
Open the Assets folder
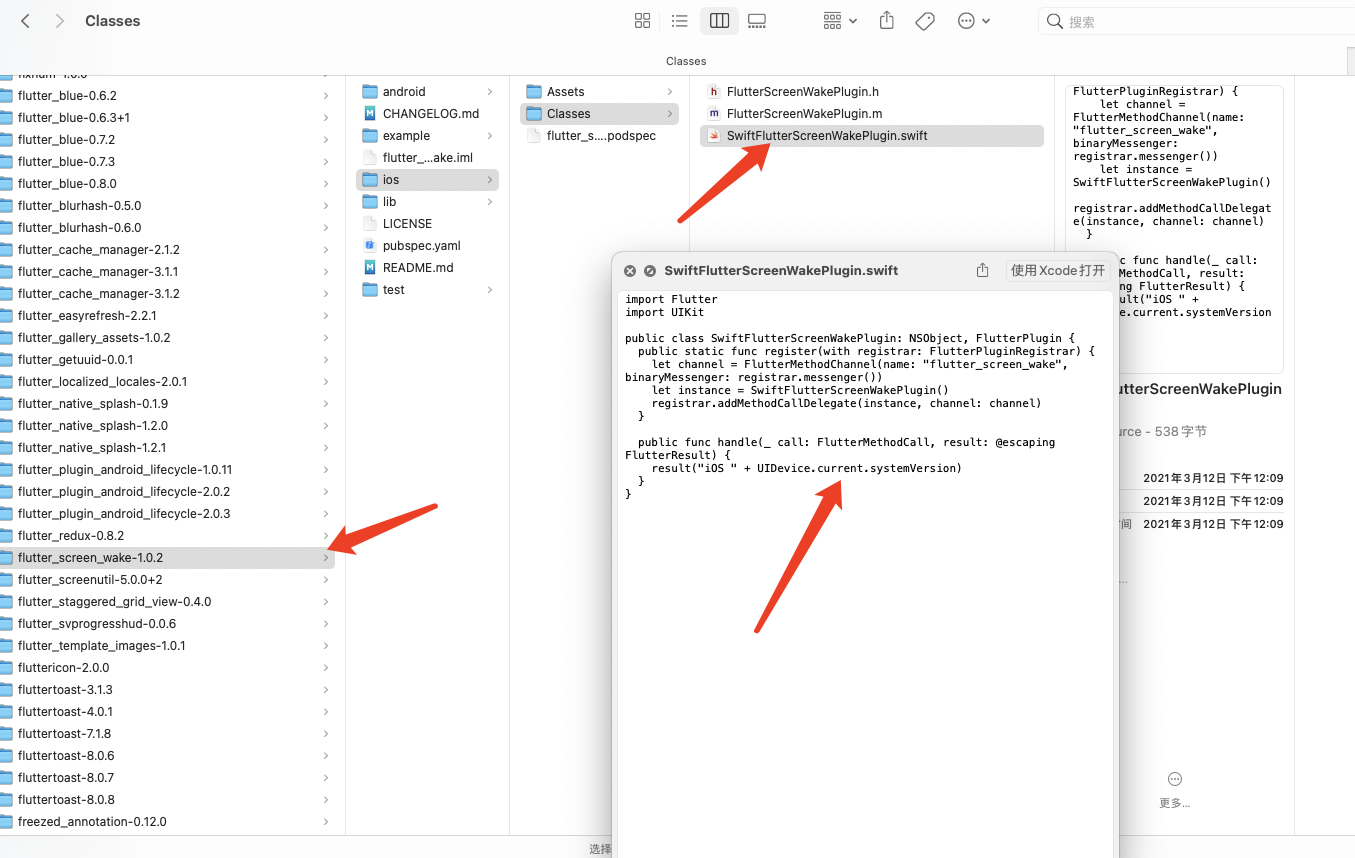[599, 92]
